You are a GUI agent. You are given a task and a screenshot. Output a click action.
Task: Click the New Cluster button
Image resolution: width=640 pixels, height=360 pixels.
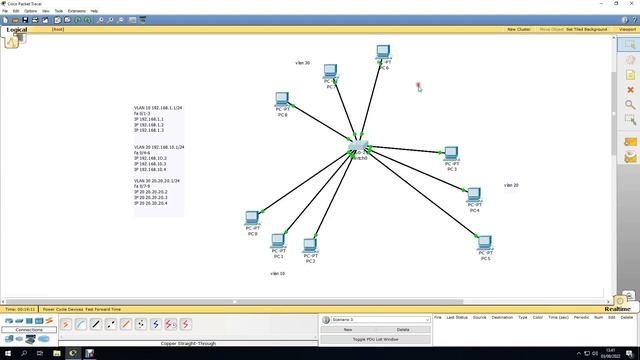coord(519,29)
